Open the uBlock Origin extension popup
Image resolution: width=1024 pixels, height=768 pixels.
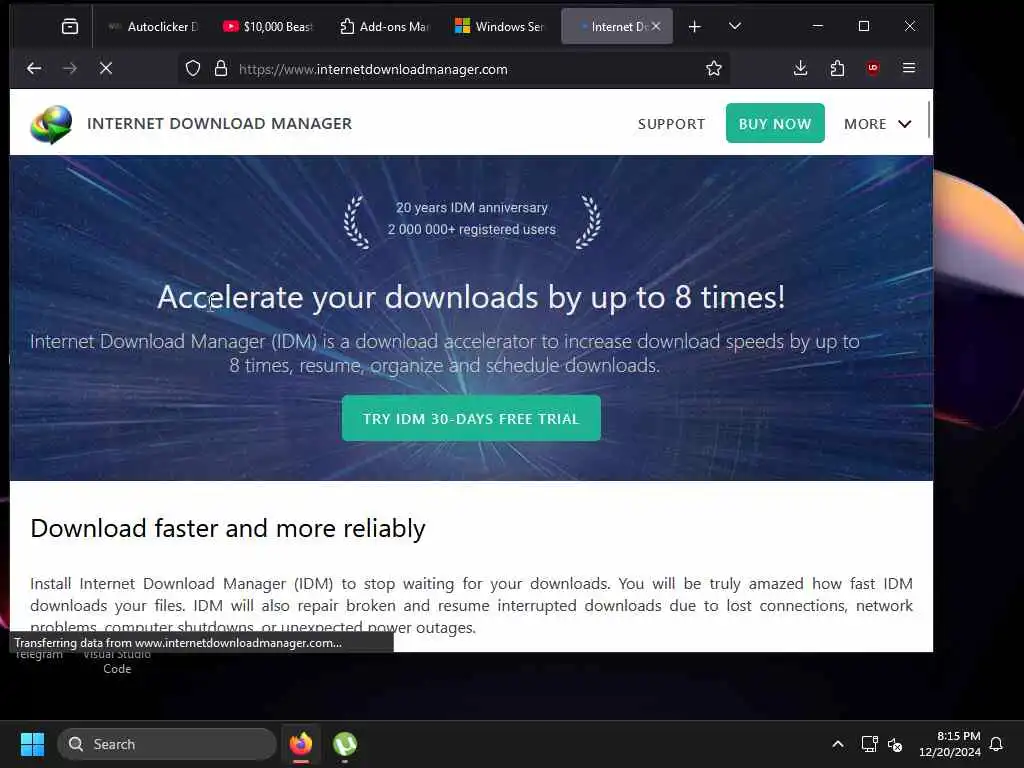point(873,68)
